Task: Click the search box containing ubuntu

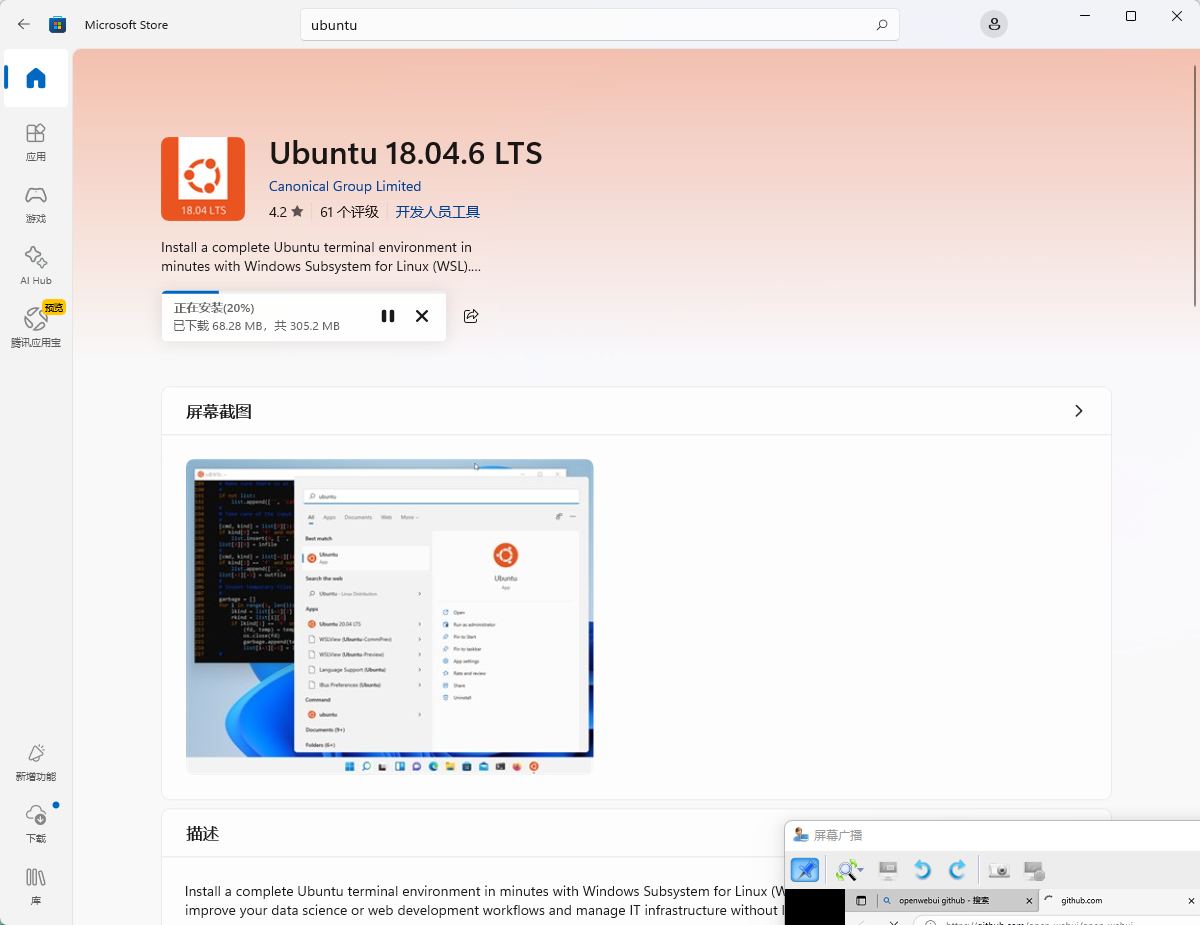Action: click(600, 25)
